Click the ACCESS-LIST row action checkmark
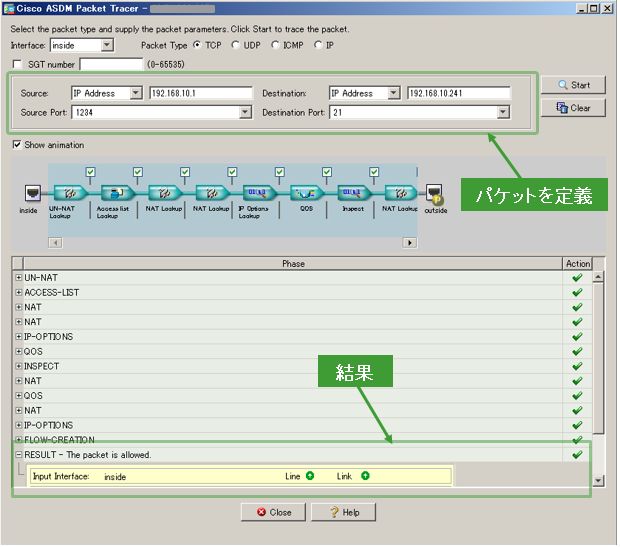This screenshot has height=547, width=620. 578,293
